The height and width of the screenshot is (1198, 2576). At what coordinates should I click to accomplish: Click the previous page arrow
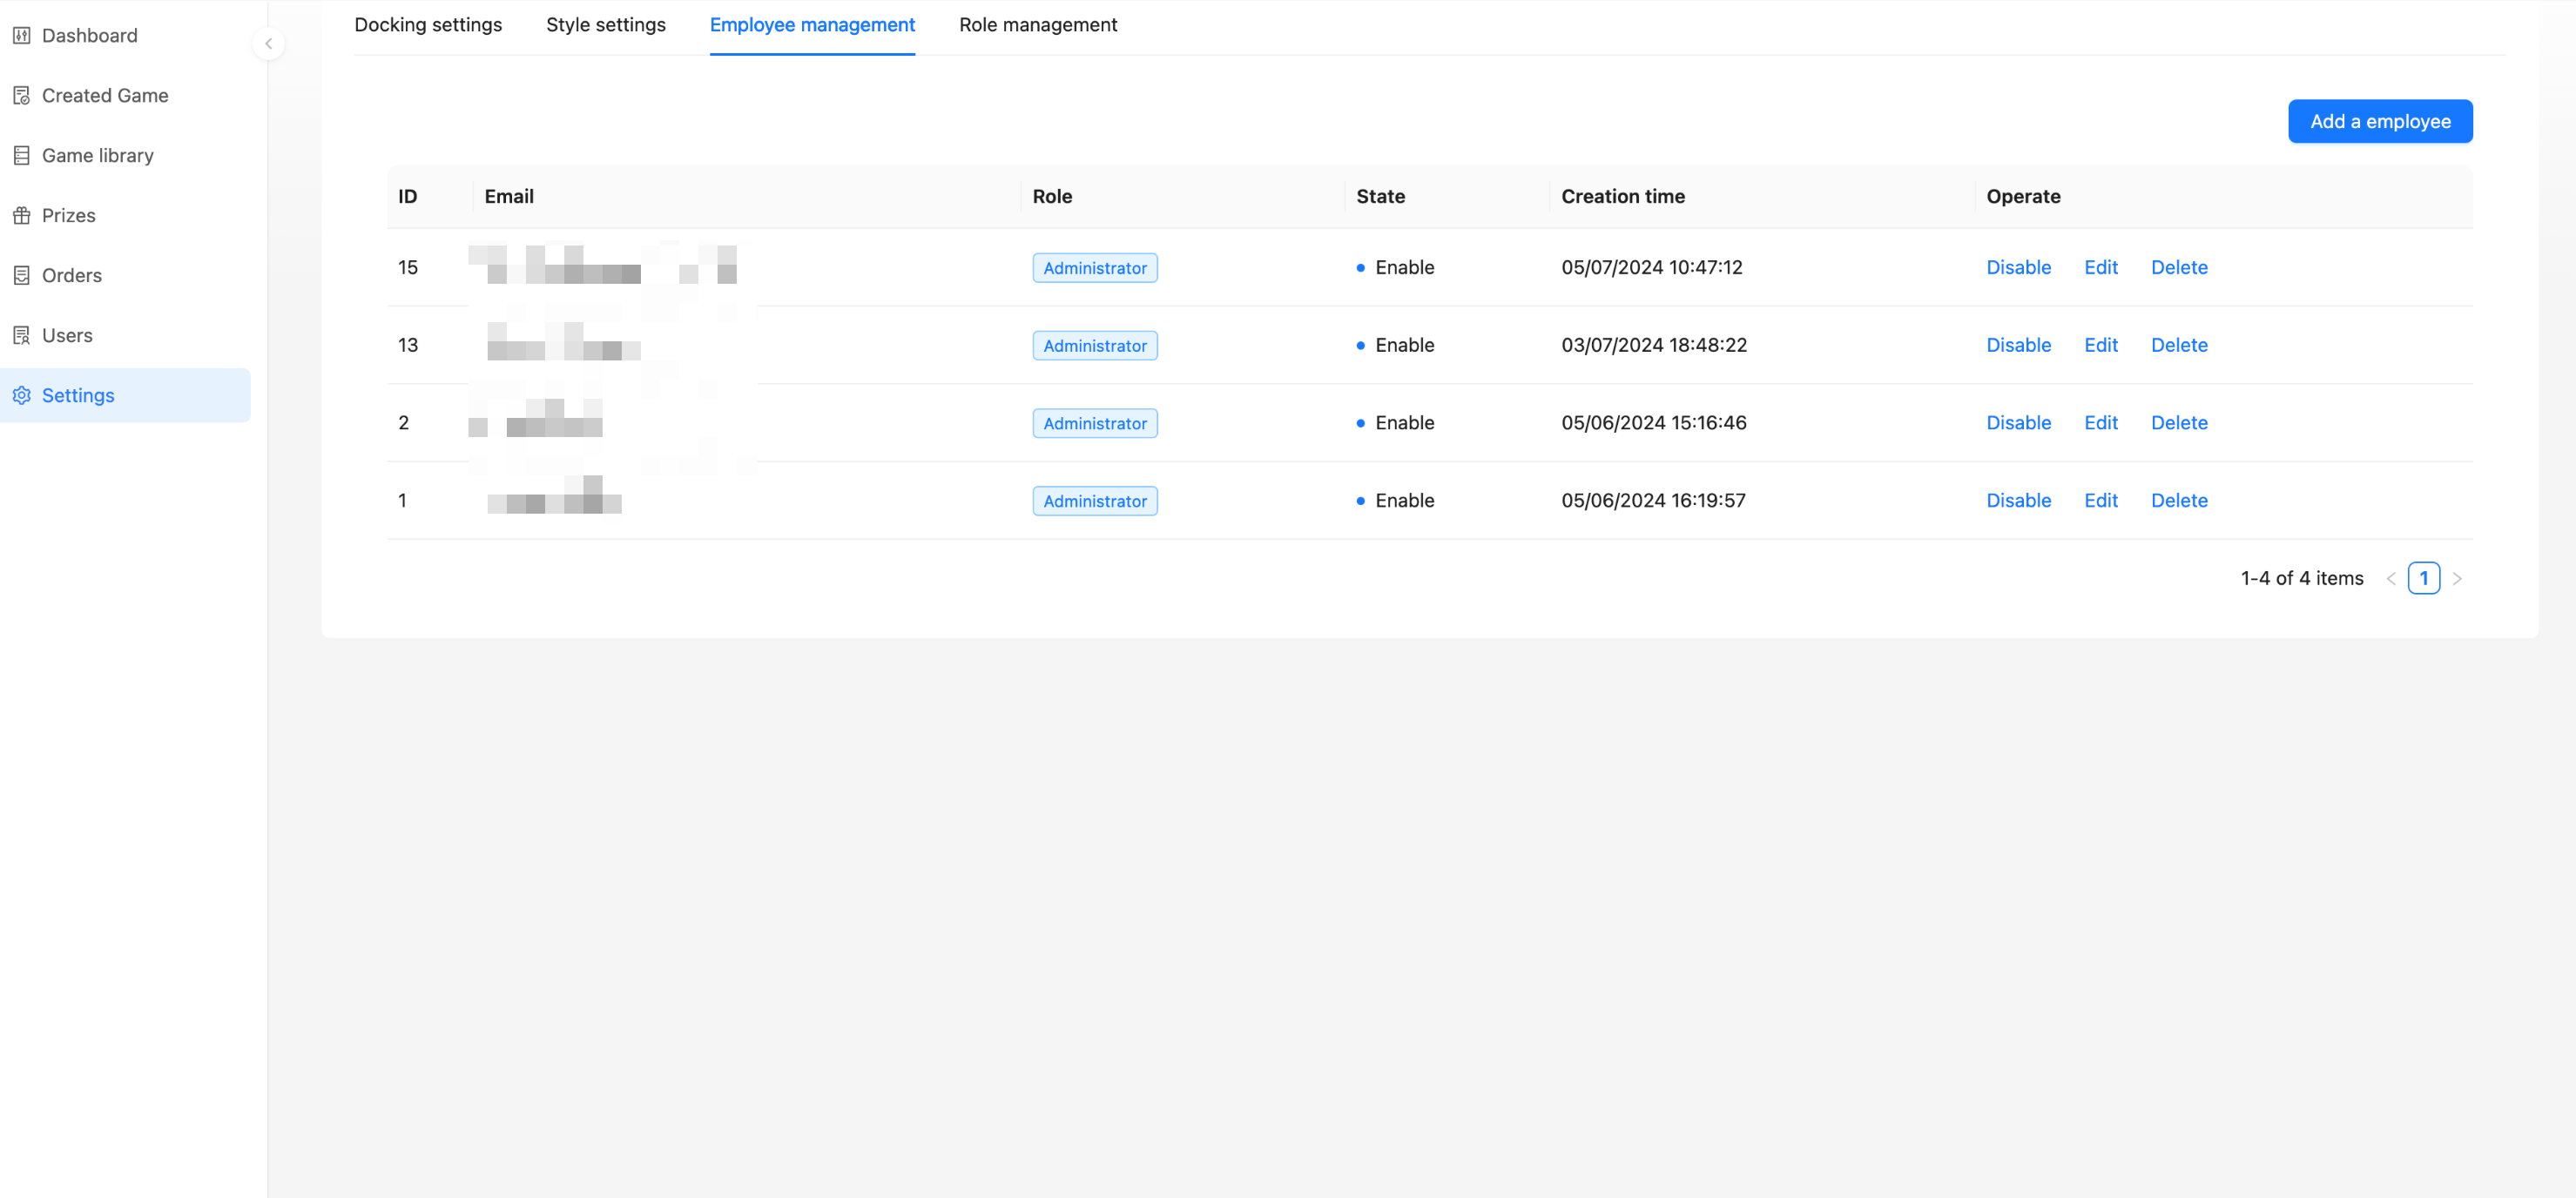tap(2391, 578)
